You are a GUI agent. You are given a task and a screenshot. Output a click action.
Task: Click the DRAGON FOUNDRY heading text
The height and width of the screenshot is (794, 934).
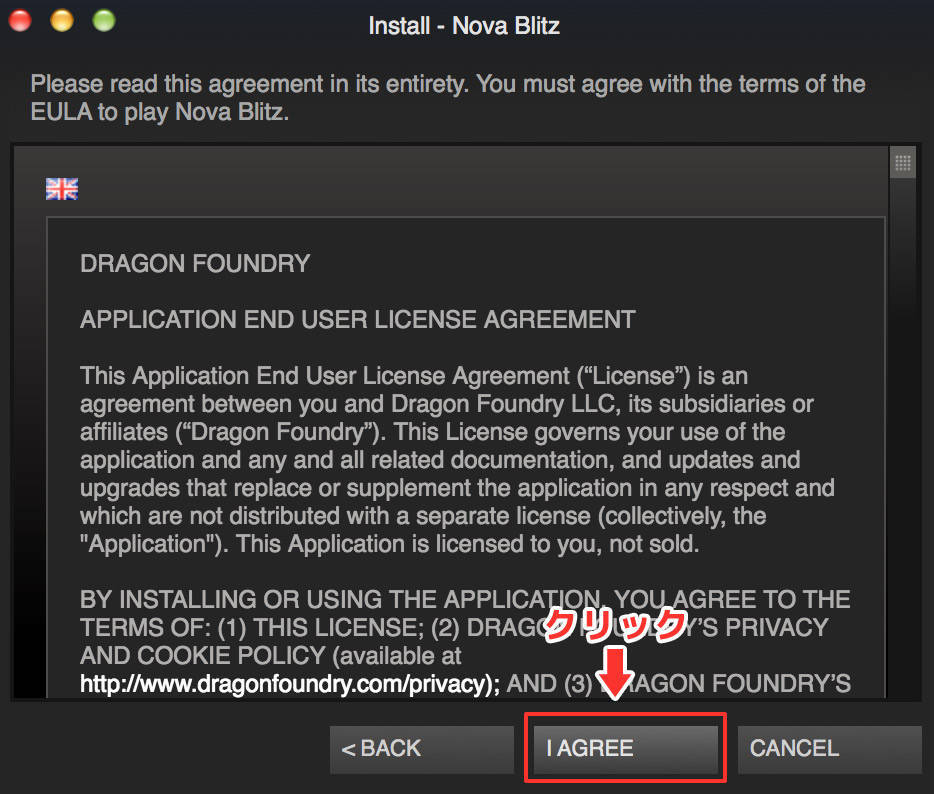tap(195, 263)
